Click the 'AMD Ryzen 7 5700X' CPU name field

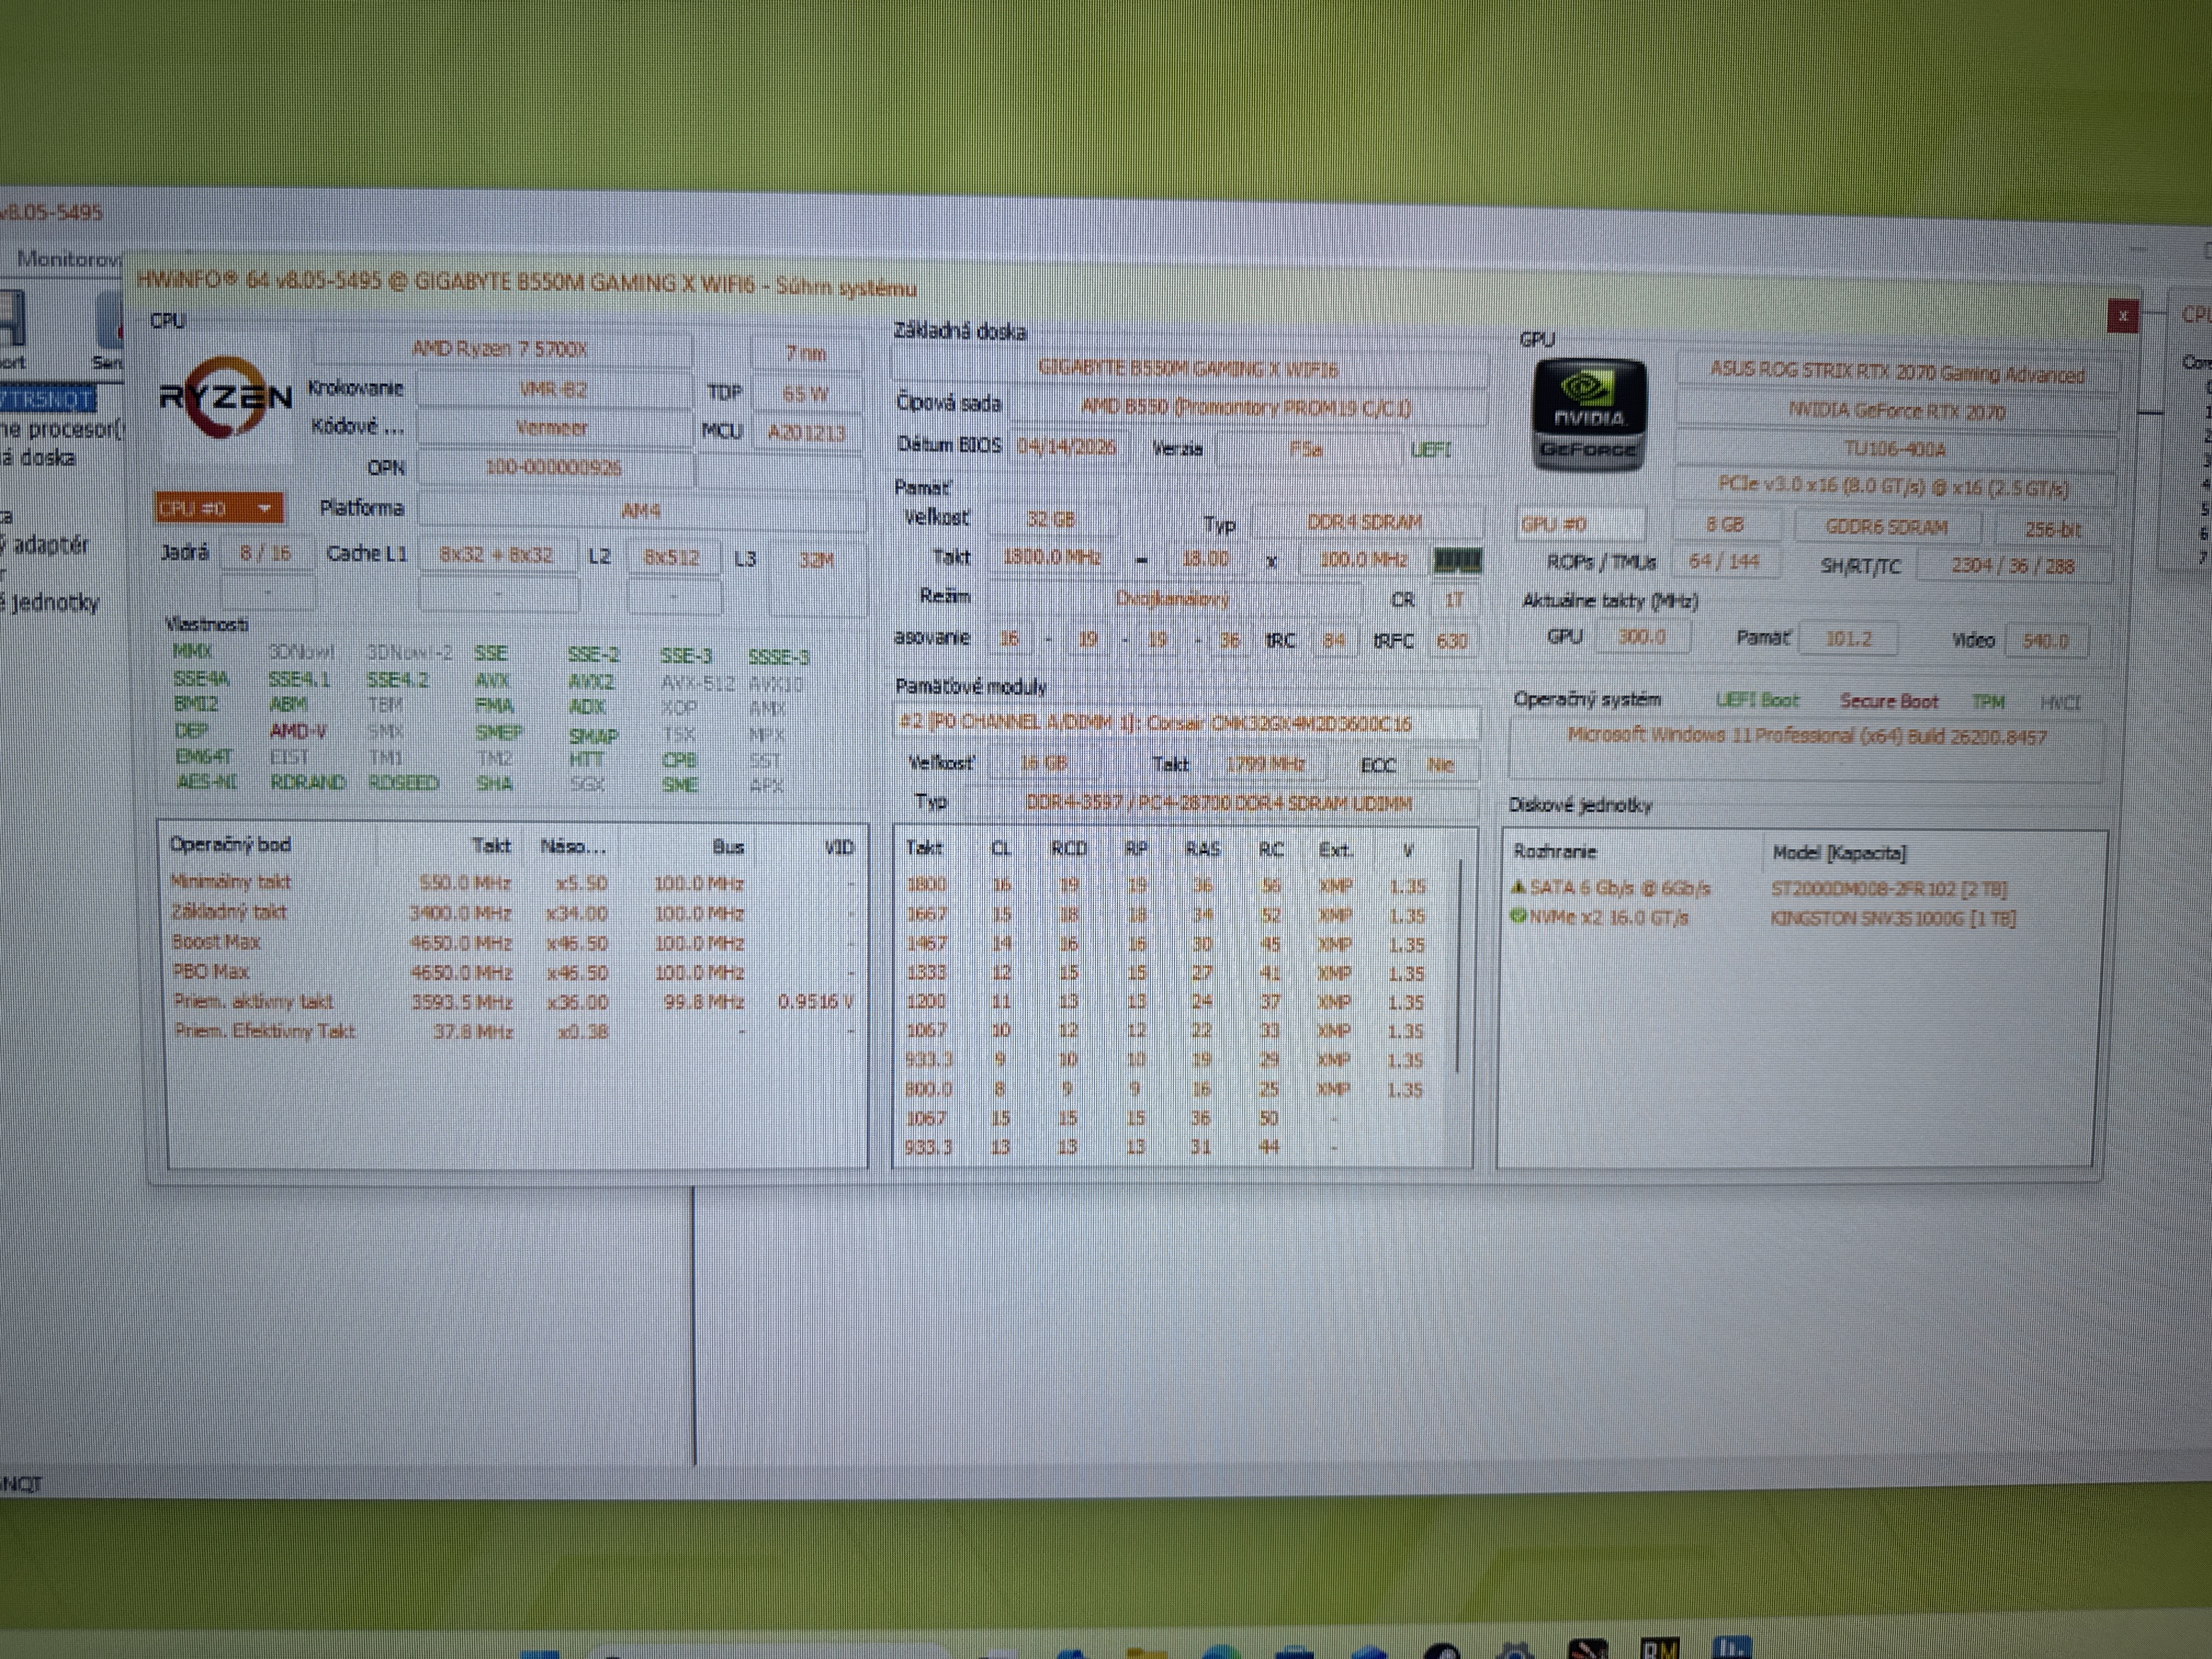(501, 349)
